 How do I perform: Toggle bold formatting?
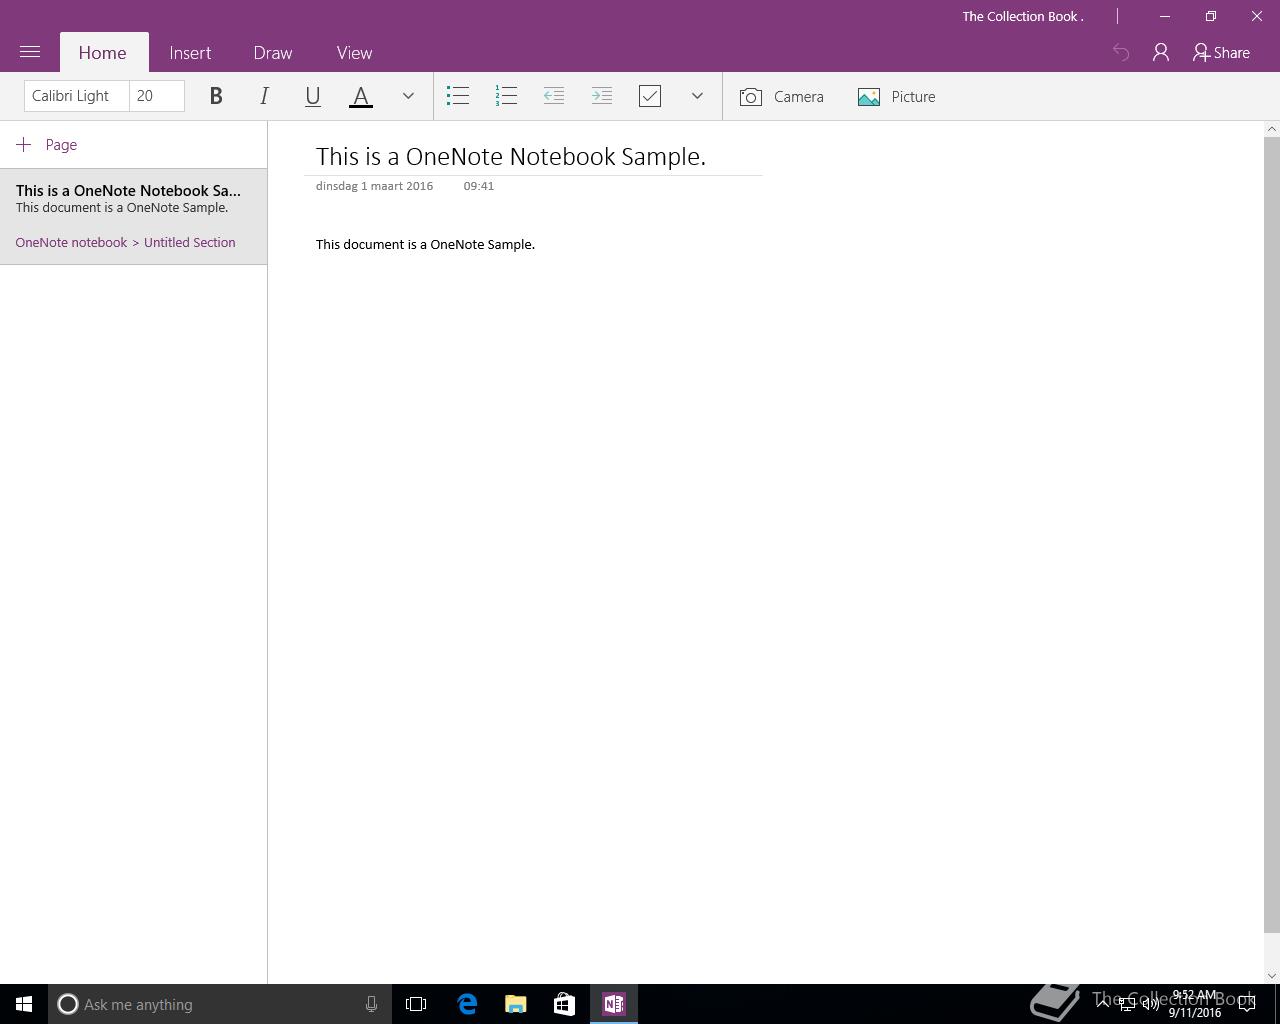point(216,96)
